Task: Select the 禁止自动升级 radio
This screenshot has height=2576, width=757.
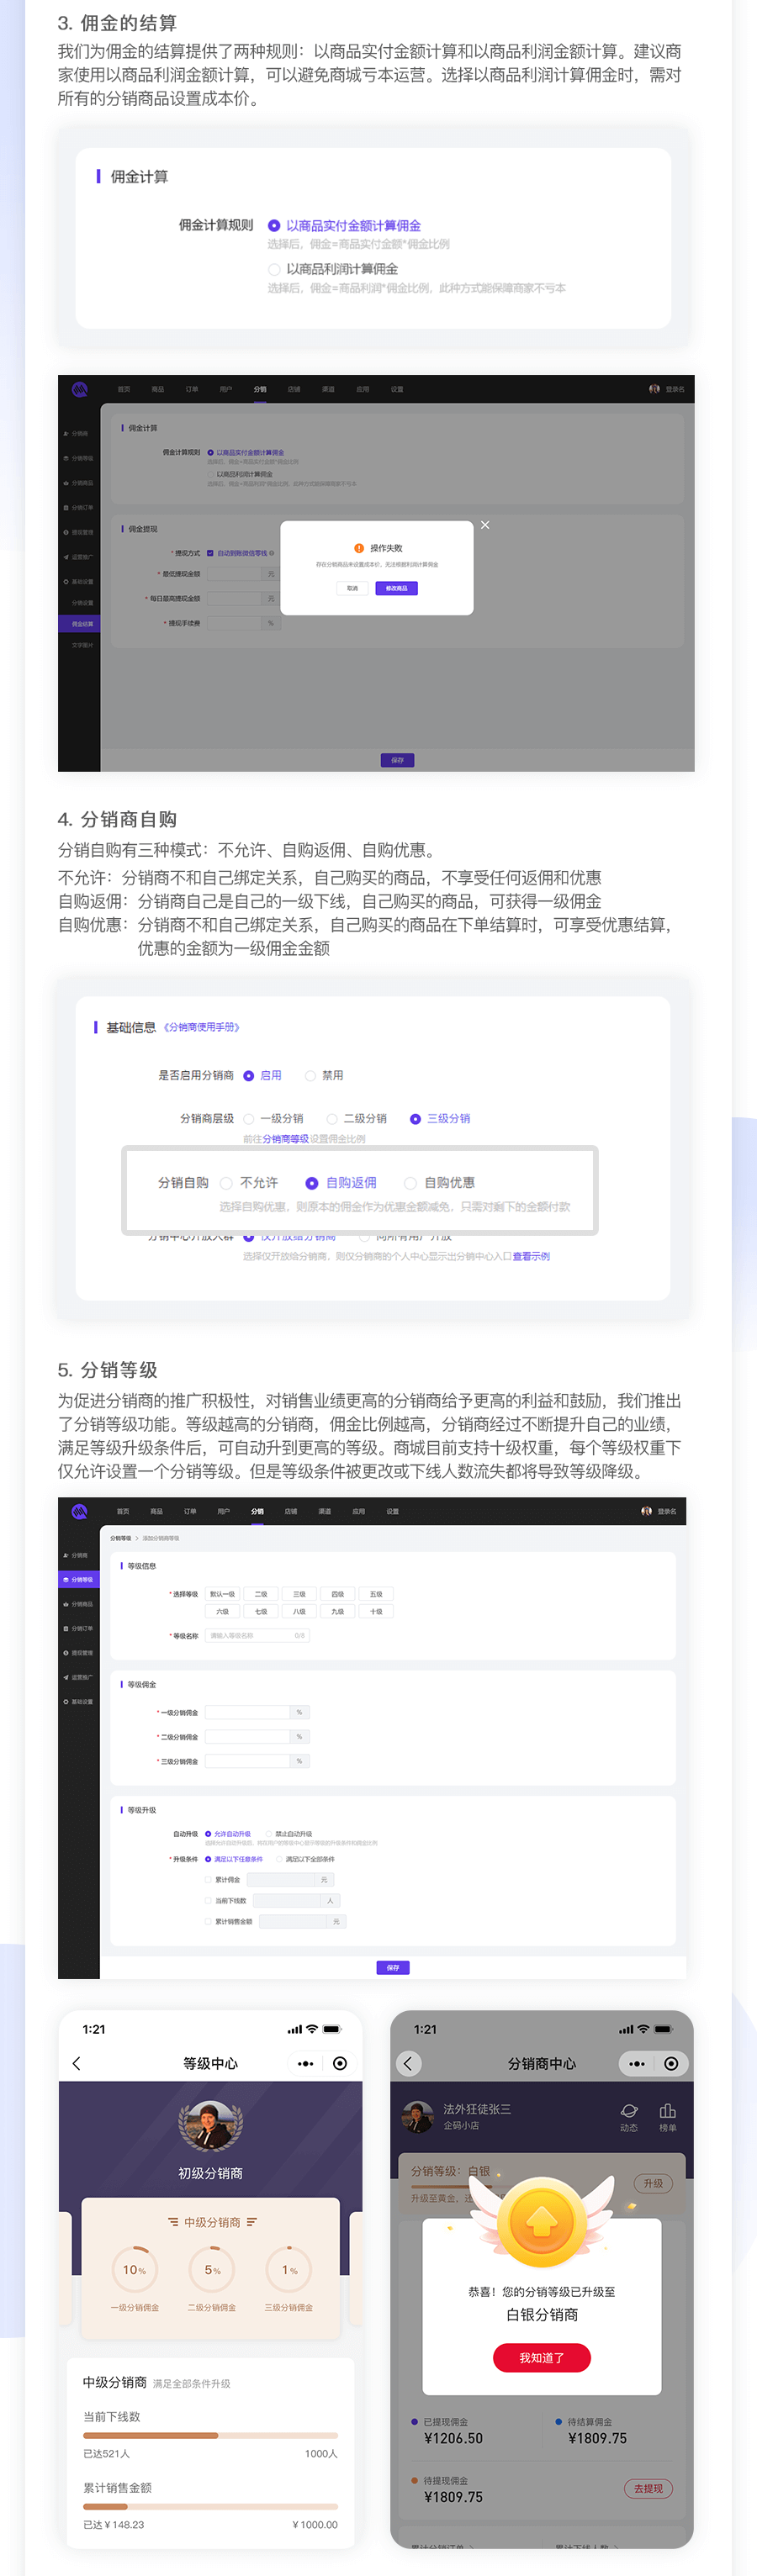Action: (269, 1834)
